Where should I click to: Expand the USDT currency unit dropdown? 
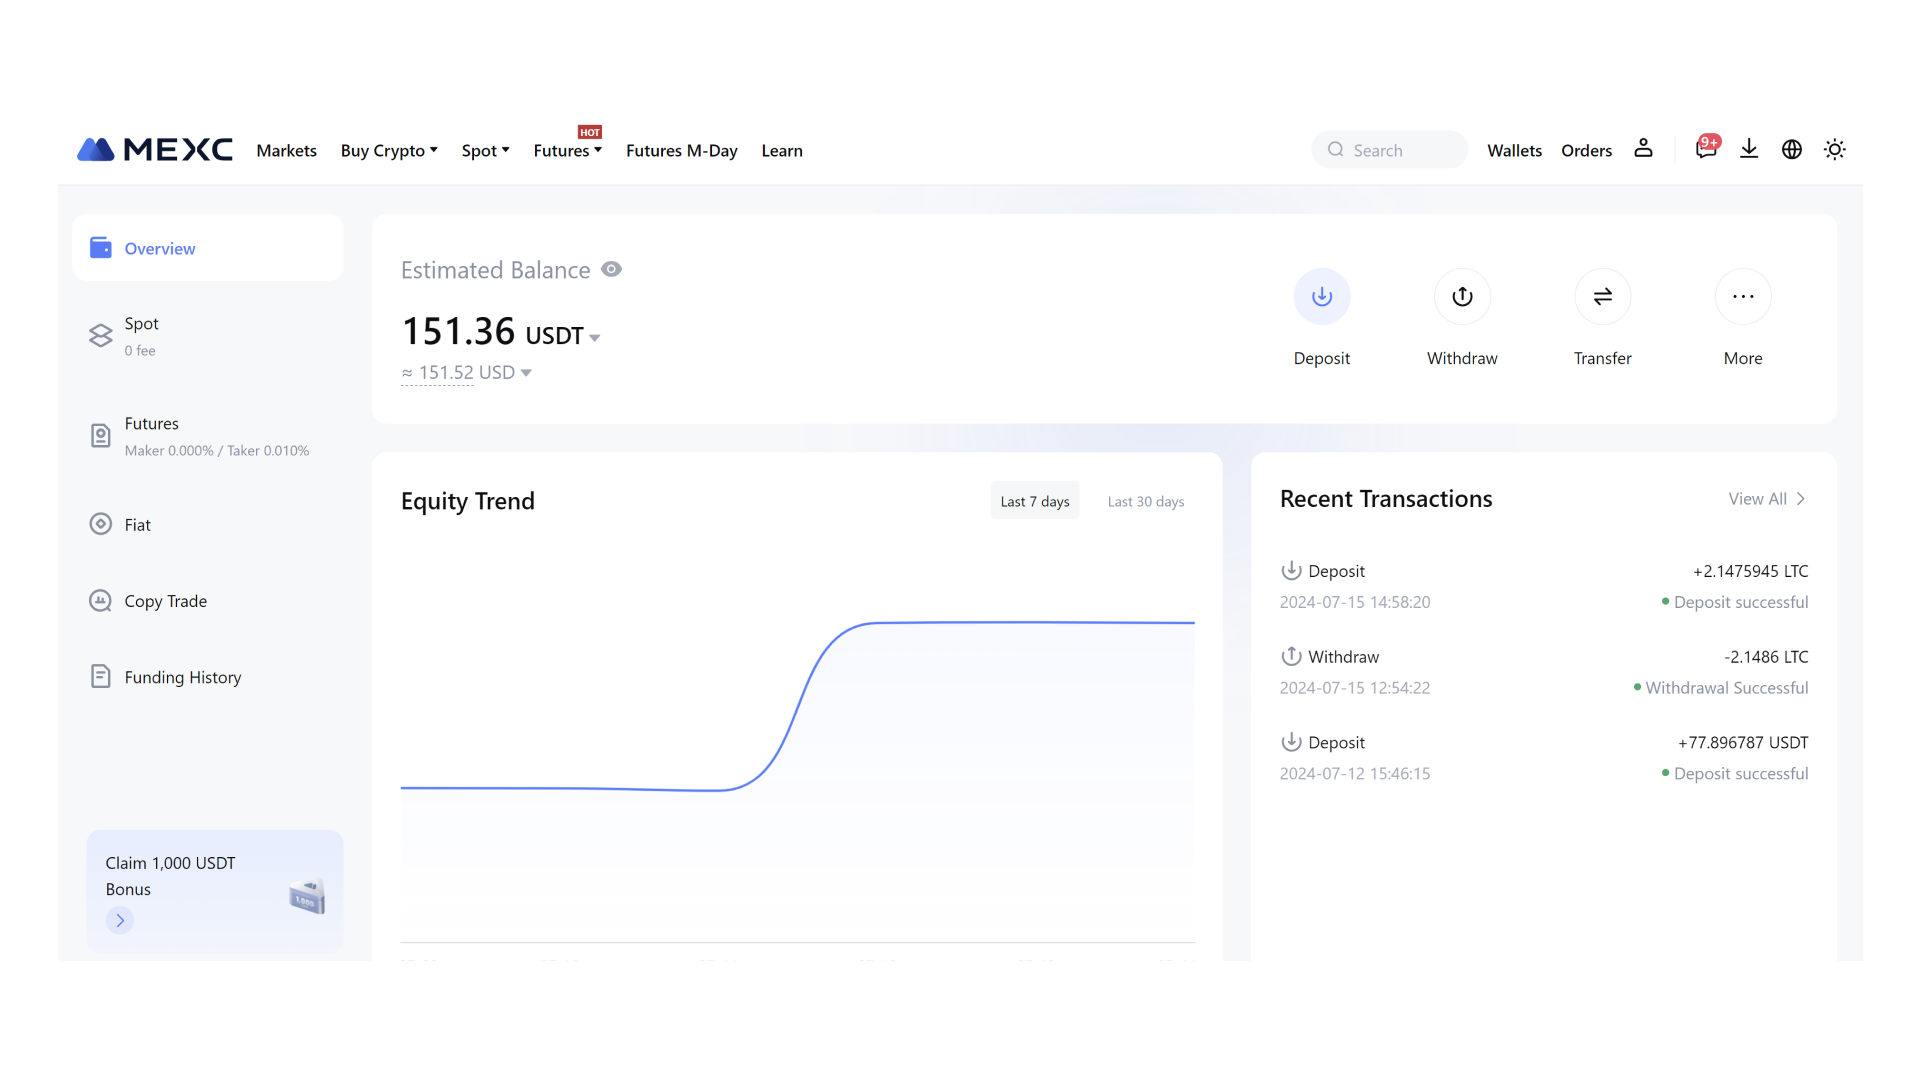[x=595, y=338]
